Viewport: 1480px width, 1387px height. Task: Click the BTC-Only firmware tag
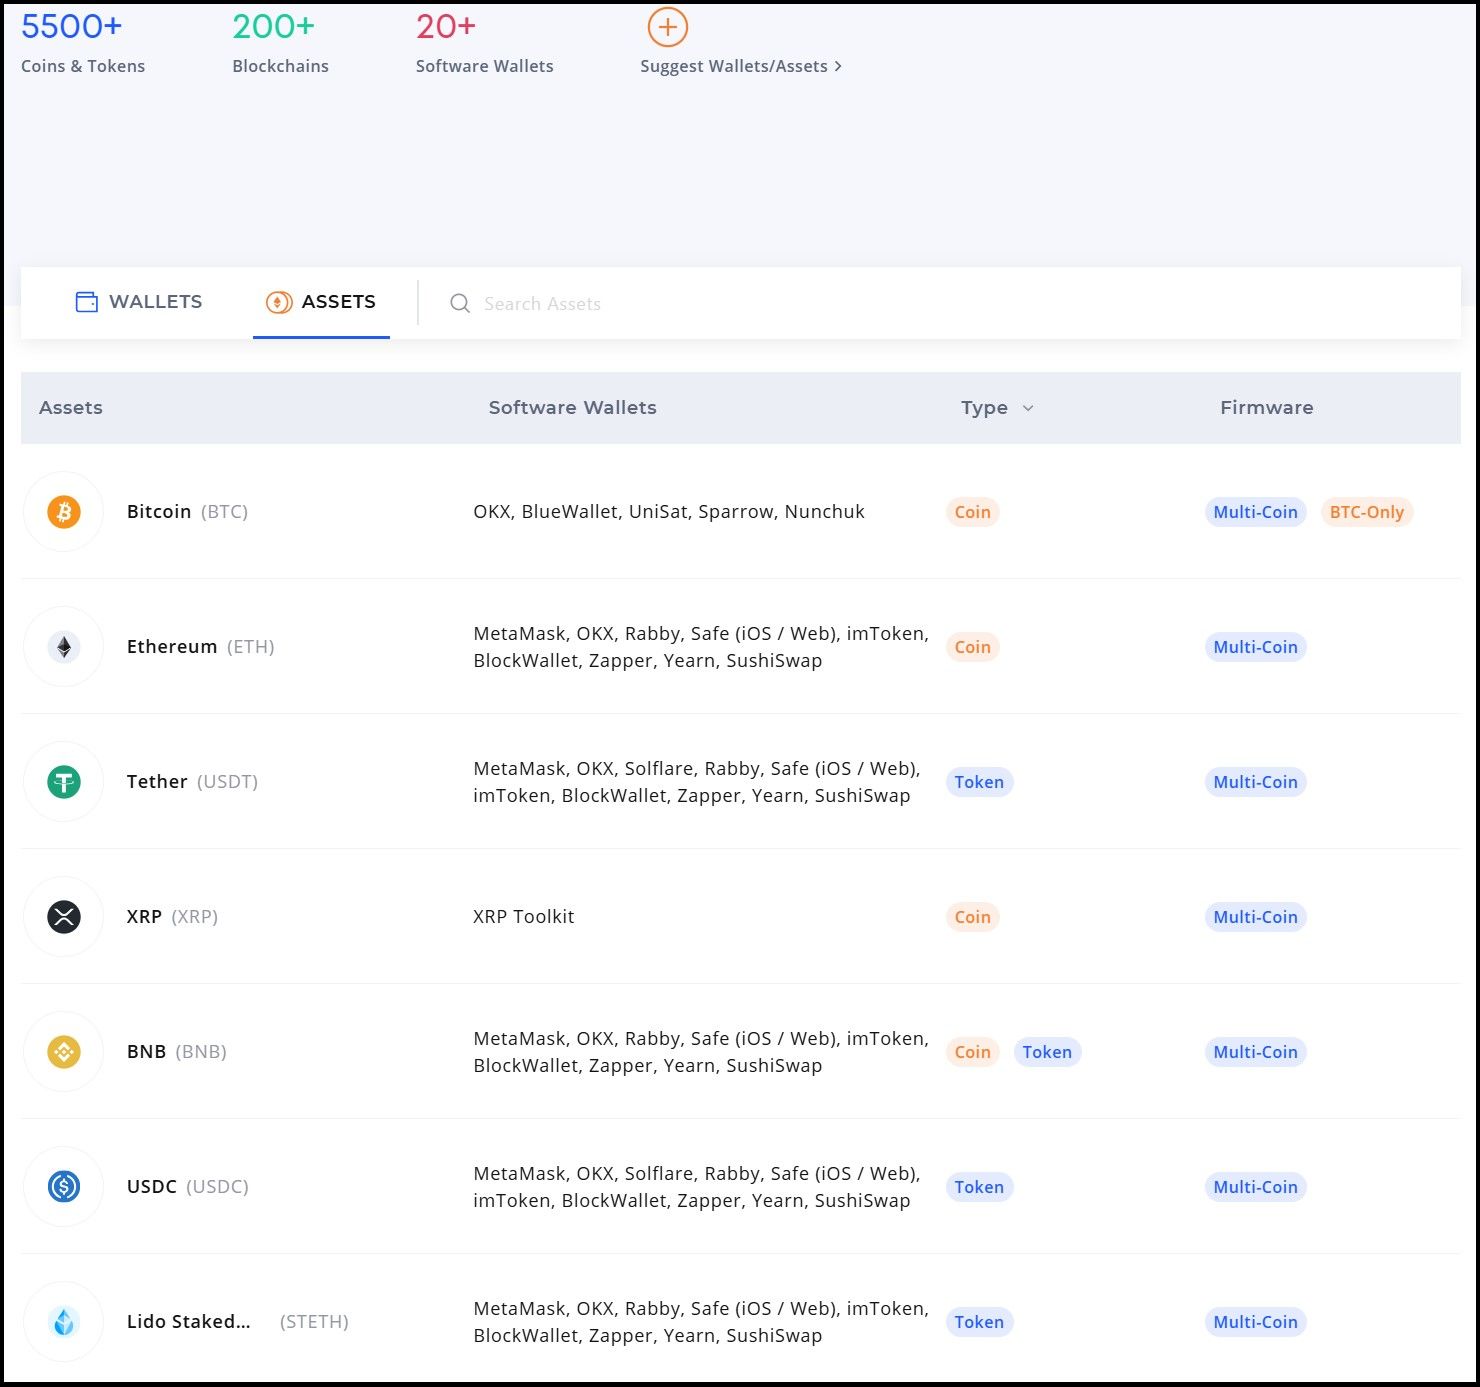(x=1366, y=512)
